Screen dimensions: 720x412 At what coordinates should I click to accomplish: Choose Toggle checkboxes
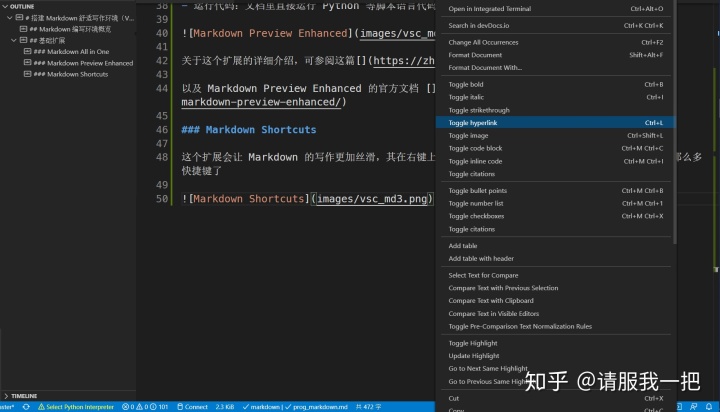pyautogui.click(x=556, y=216)
